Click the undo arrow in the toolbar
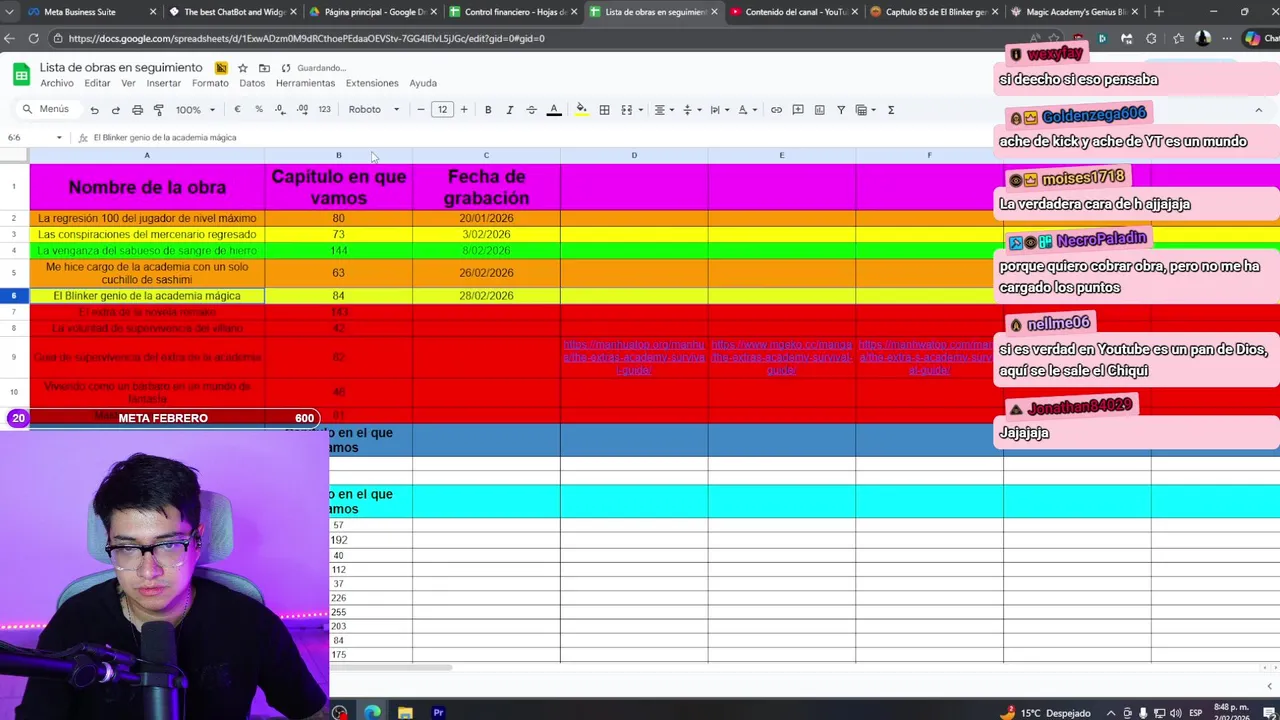Screen dimensions: 1280x720 coord(94,110)
